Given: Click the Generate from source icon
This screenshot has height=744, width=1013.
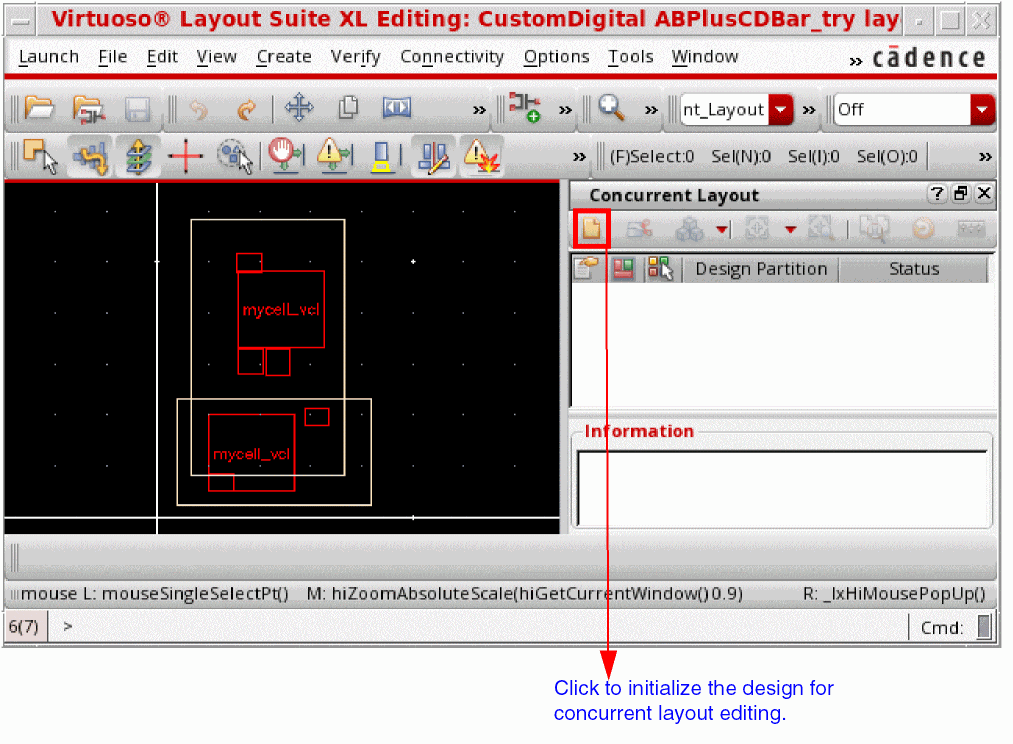Looking at the screenshot, I should (525, 108).
